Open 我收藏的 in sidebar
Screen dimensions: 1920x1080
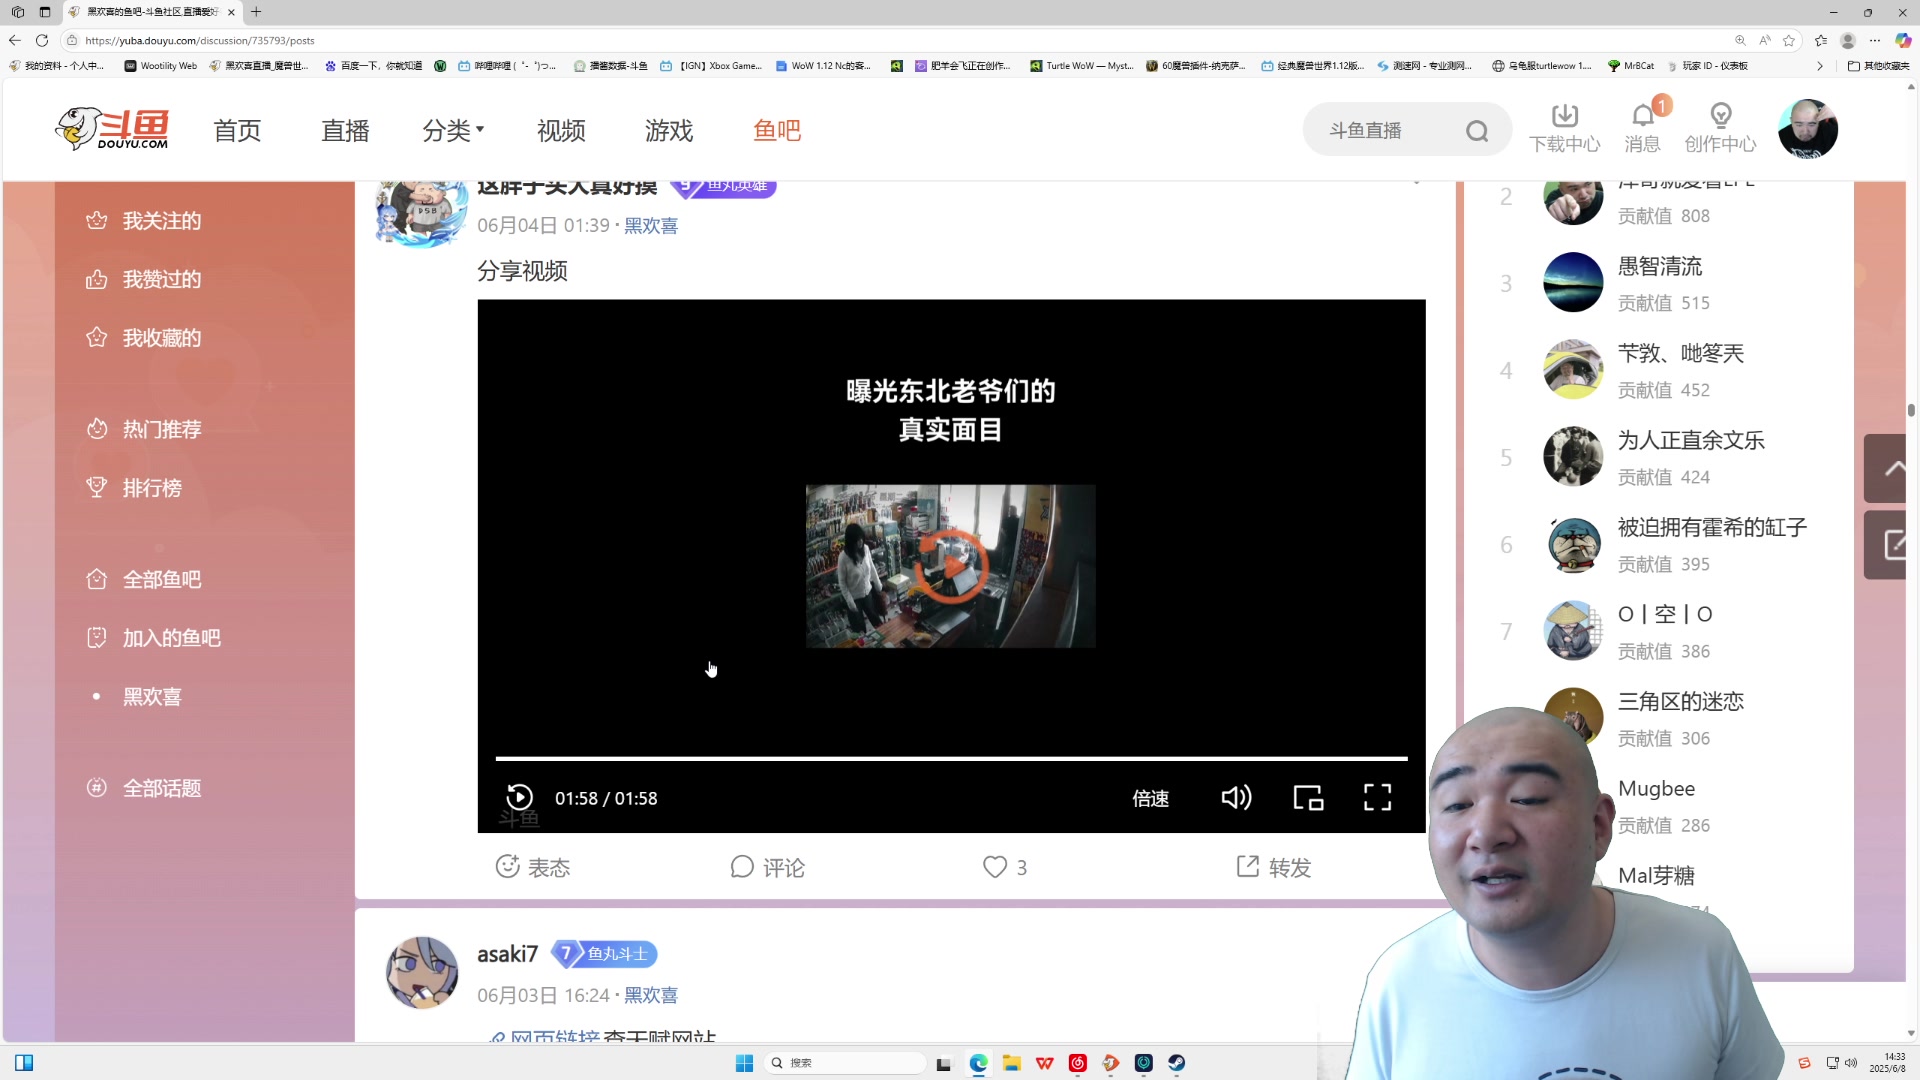(x=143, y=338)
